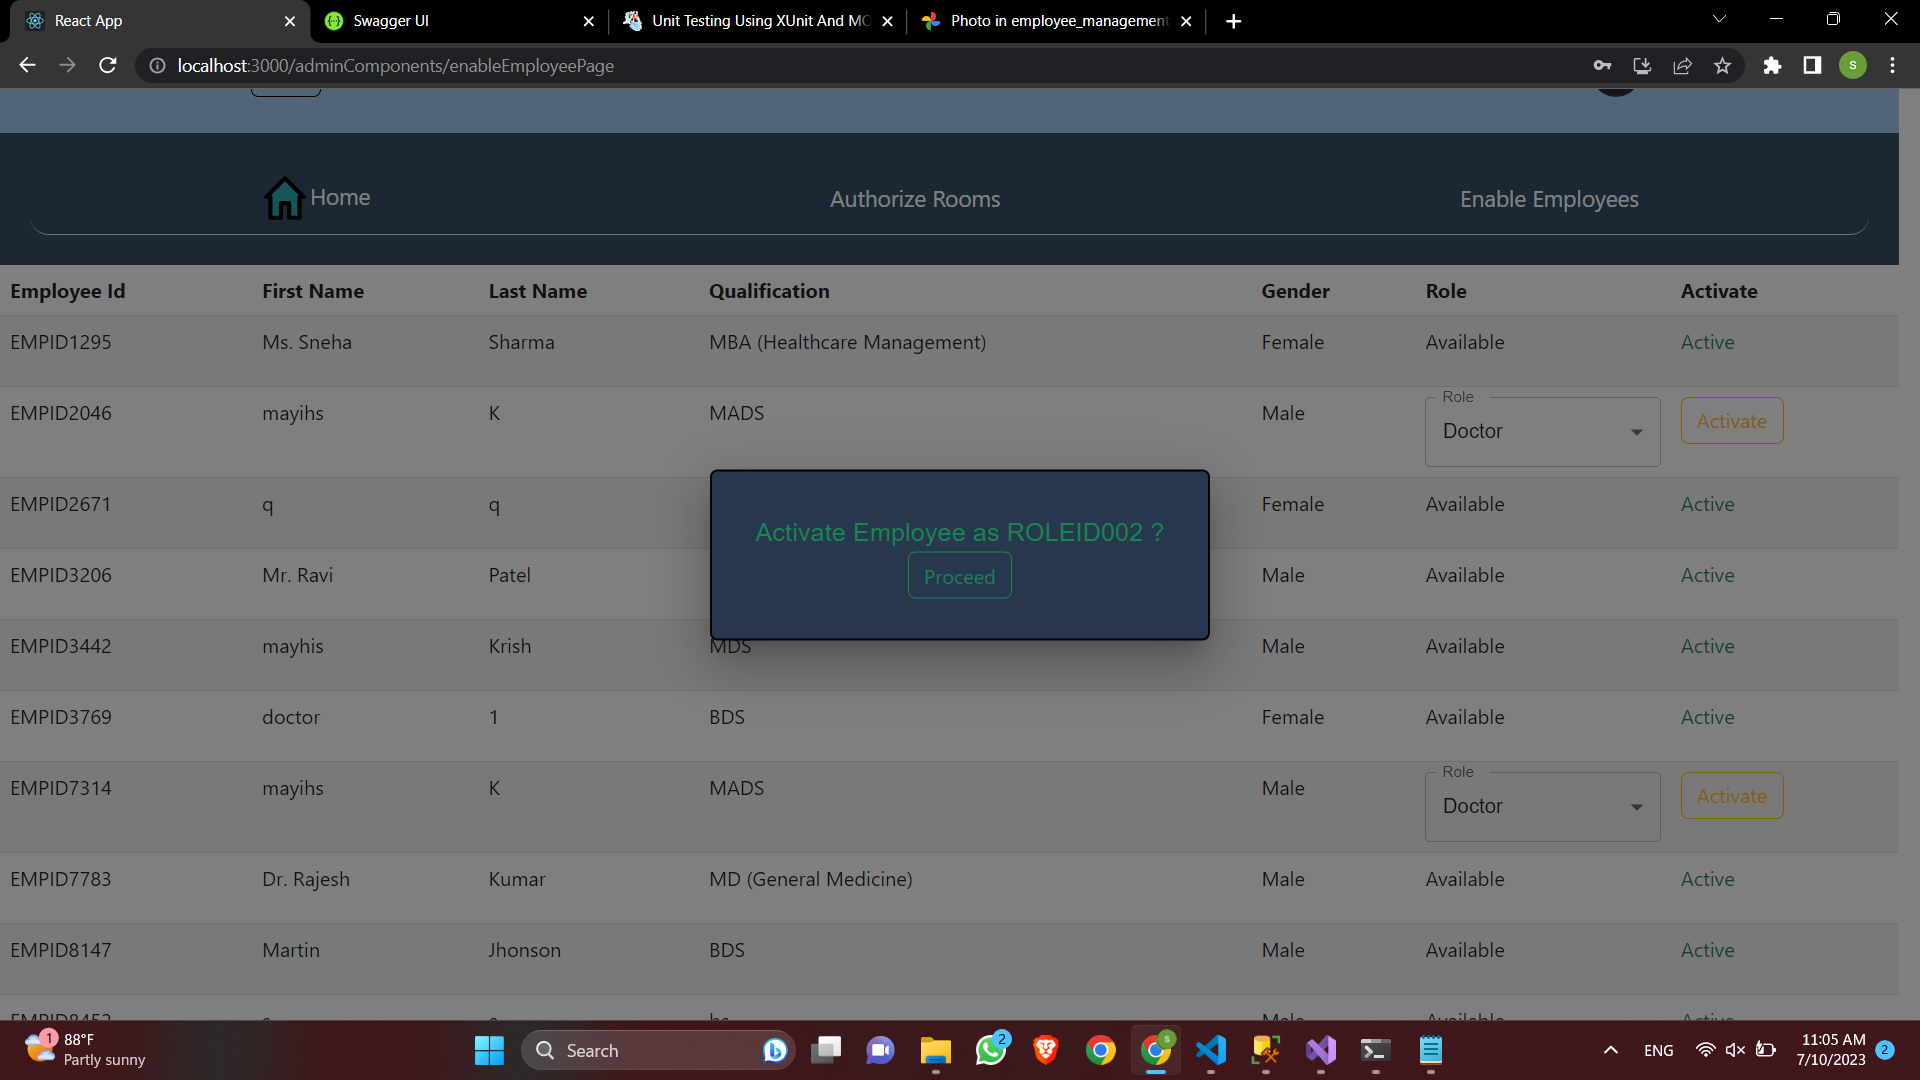1920x1080 pixels.
Task: Open Enable Employees navigation tab
Action: 1548,199
